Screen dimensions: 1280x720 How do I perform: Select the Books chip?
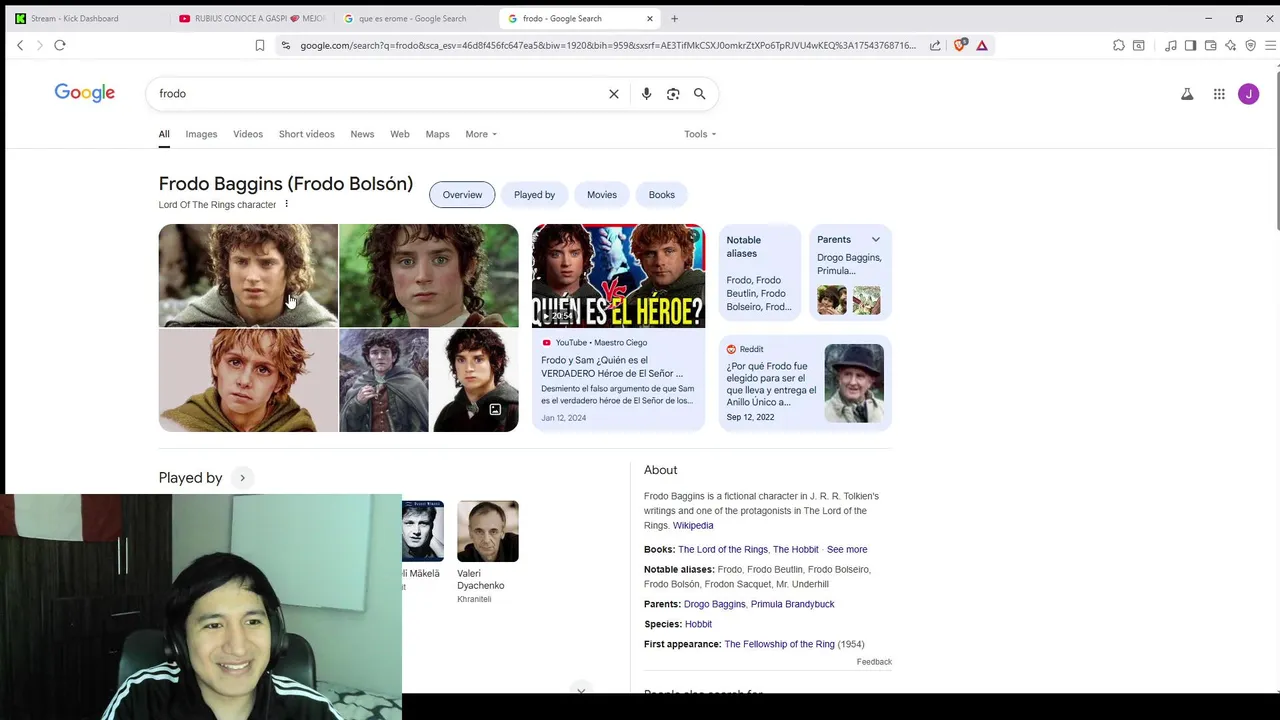(x=662, y=195)
